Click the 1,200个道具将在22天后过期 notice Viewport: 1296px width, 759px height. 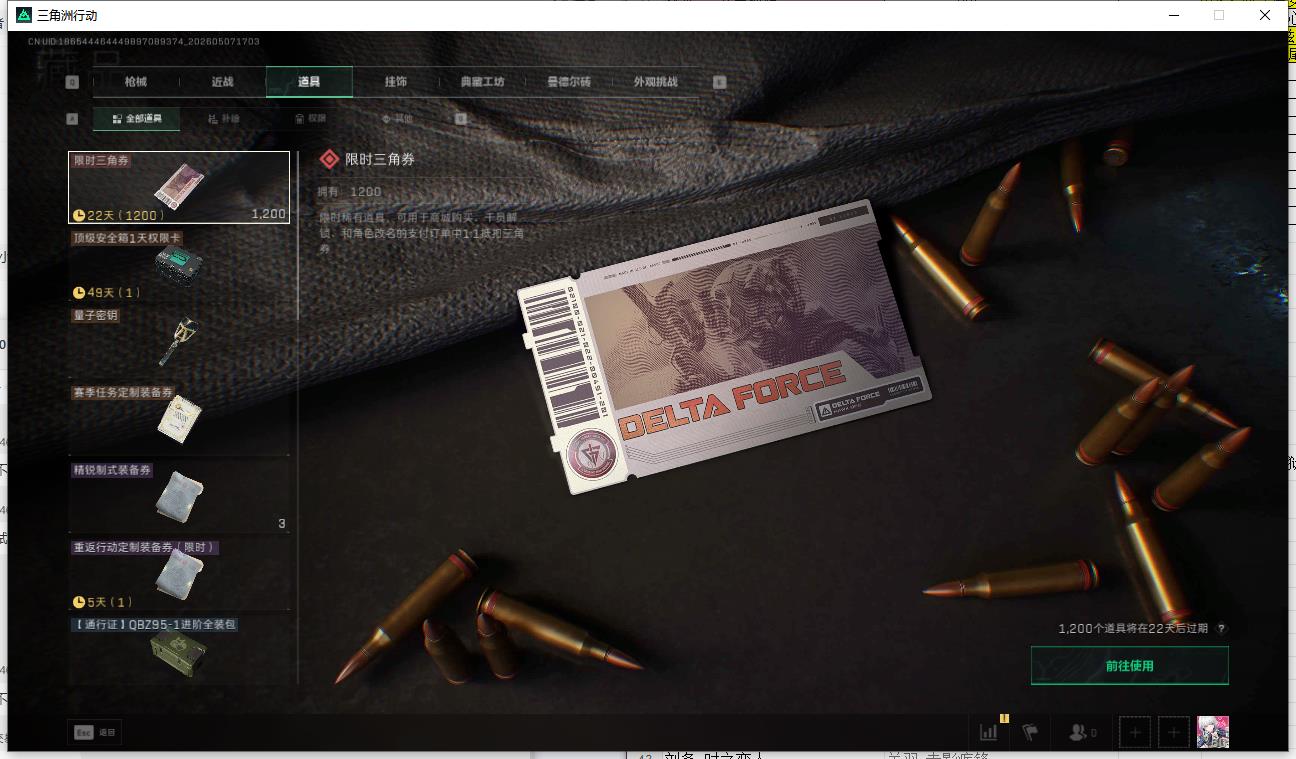[x=1133, y=629]
